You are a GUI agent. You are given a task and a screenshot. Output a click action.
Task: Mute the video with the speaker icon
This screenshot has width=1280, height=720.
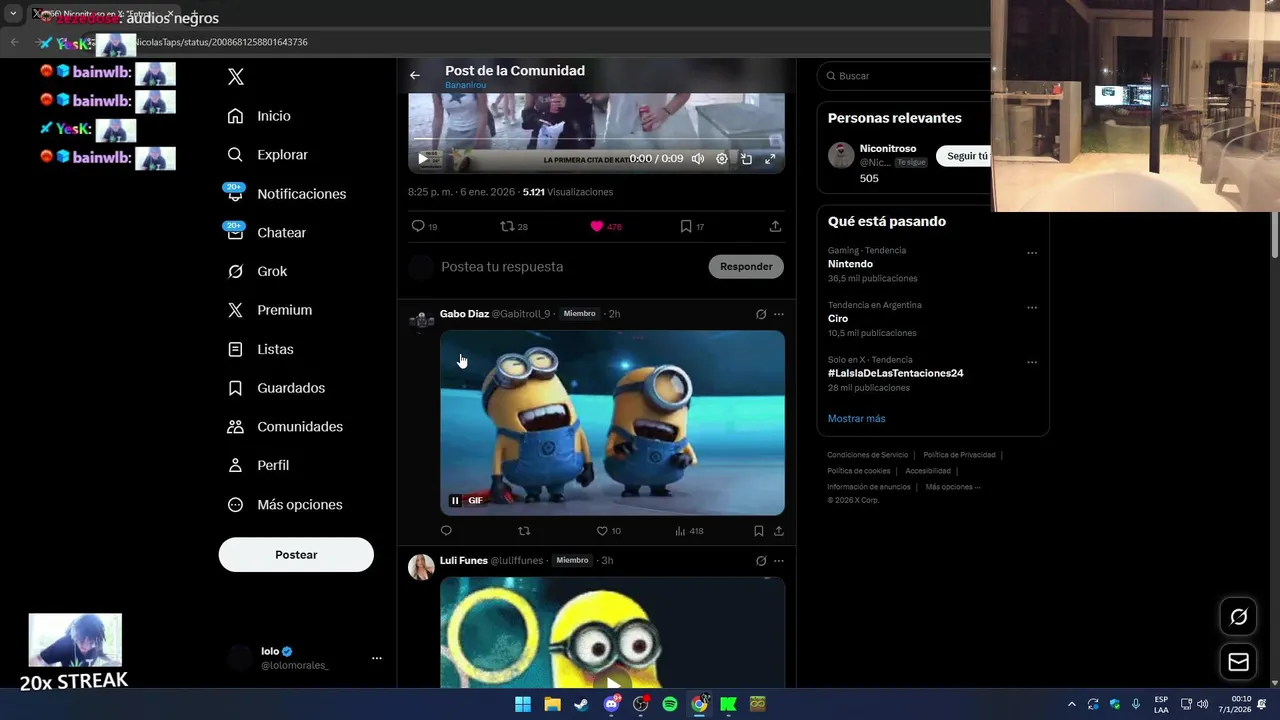point(698,158)
